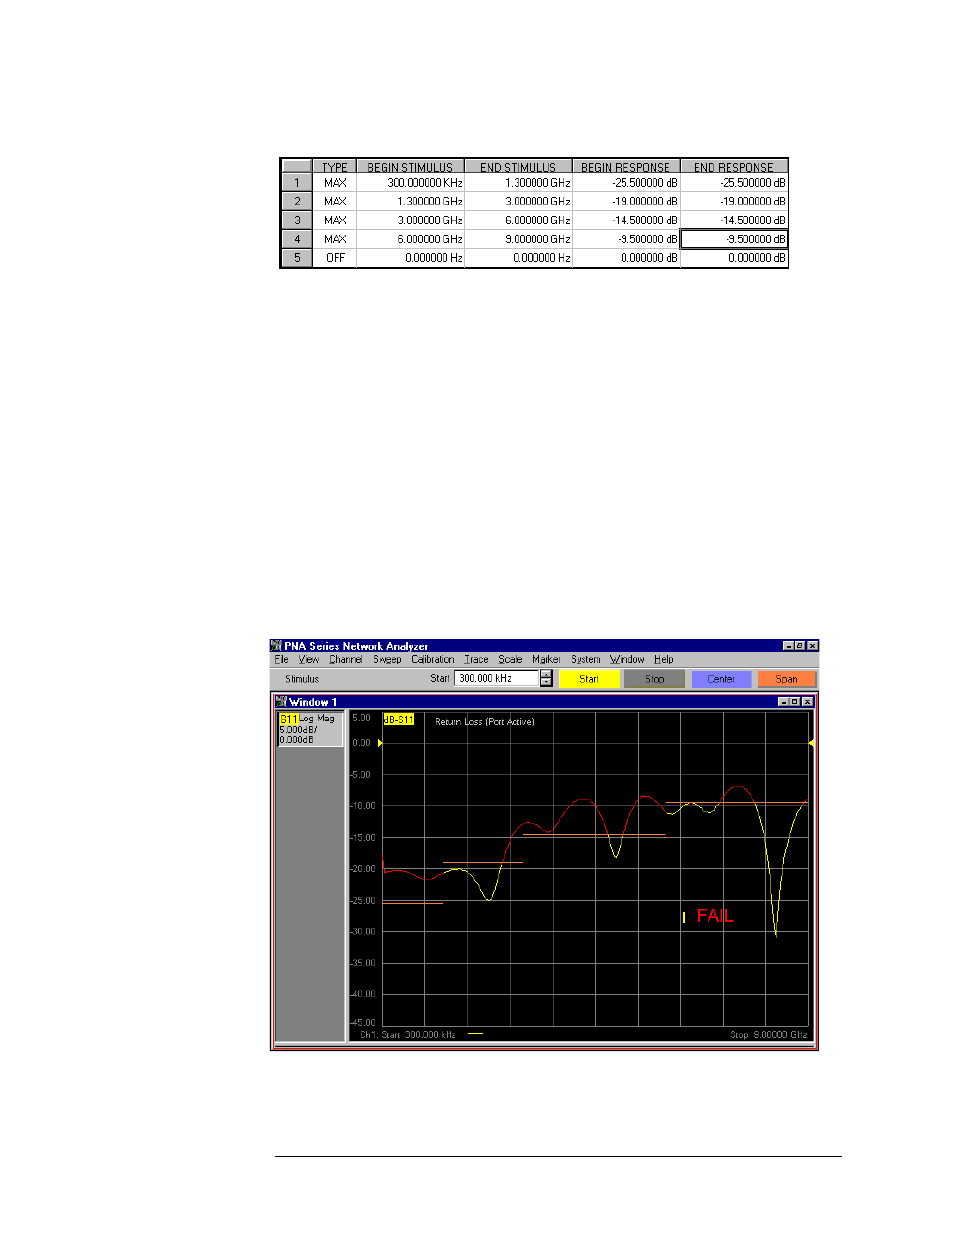Open the File menu
Screen dimensions: 954x1235
pyautogui.click(x=281, y=659)
